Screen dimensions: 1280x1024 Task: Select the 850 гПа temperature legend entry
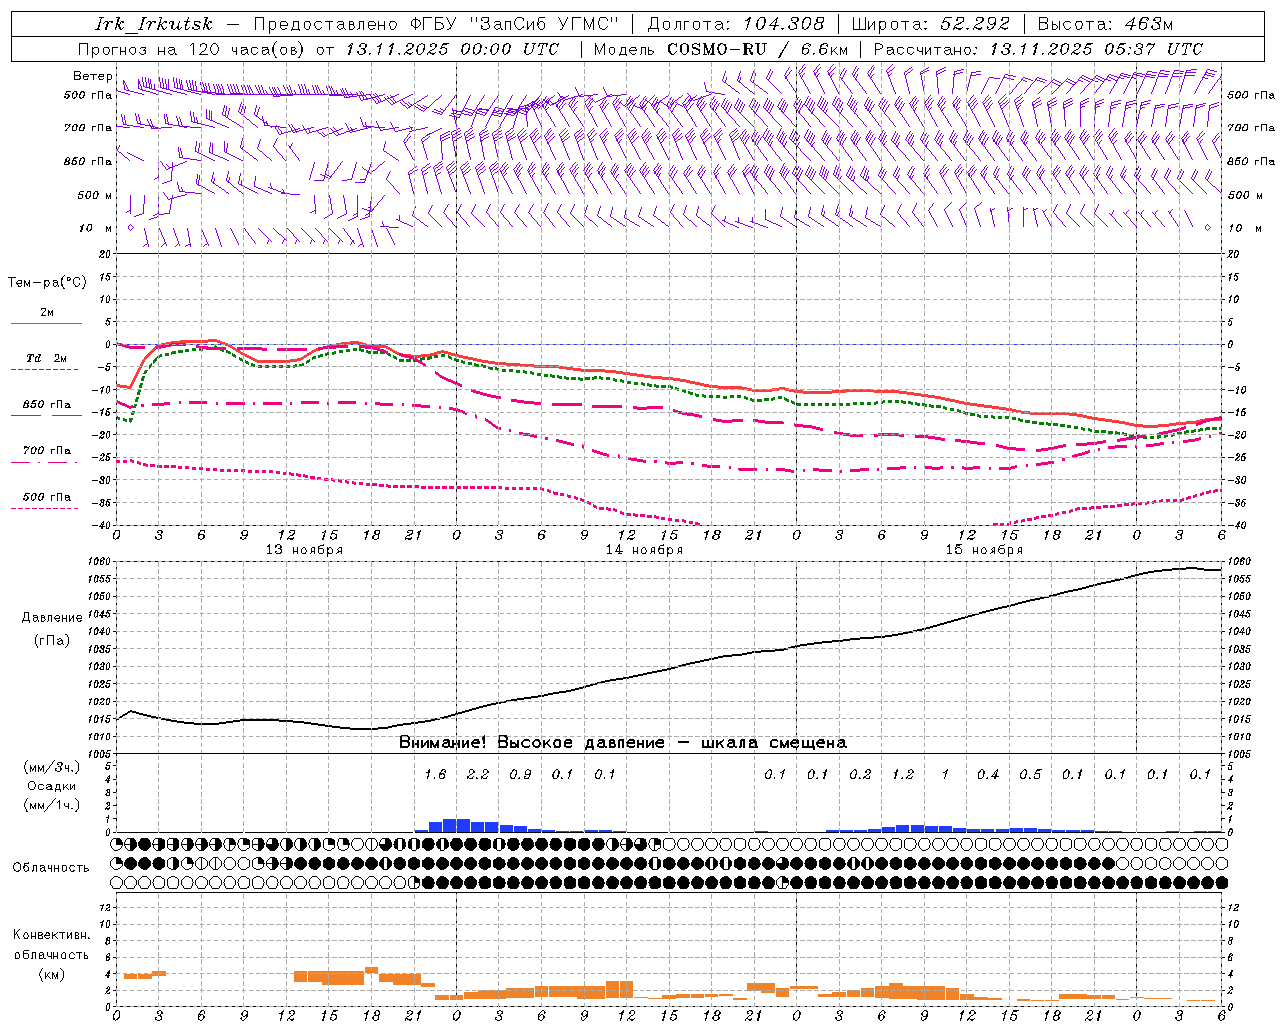click(46, 405)
